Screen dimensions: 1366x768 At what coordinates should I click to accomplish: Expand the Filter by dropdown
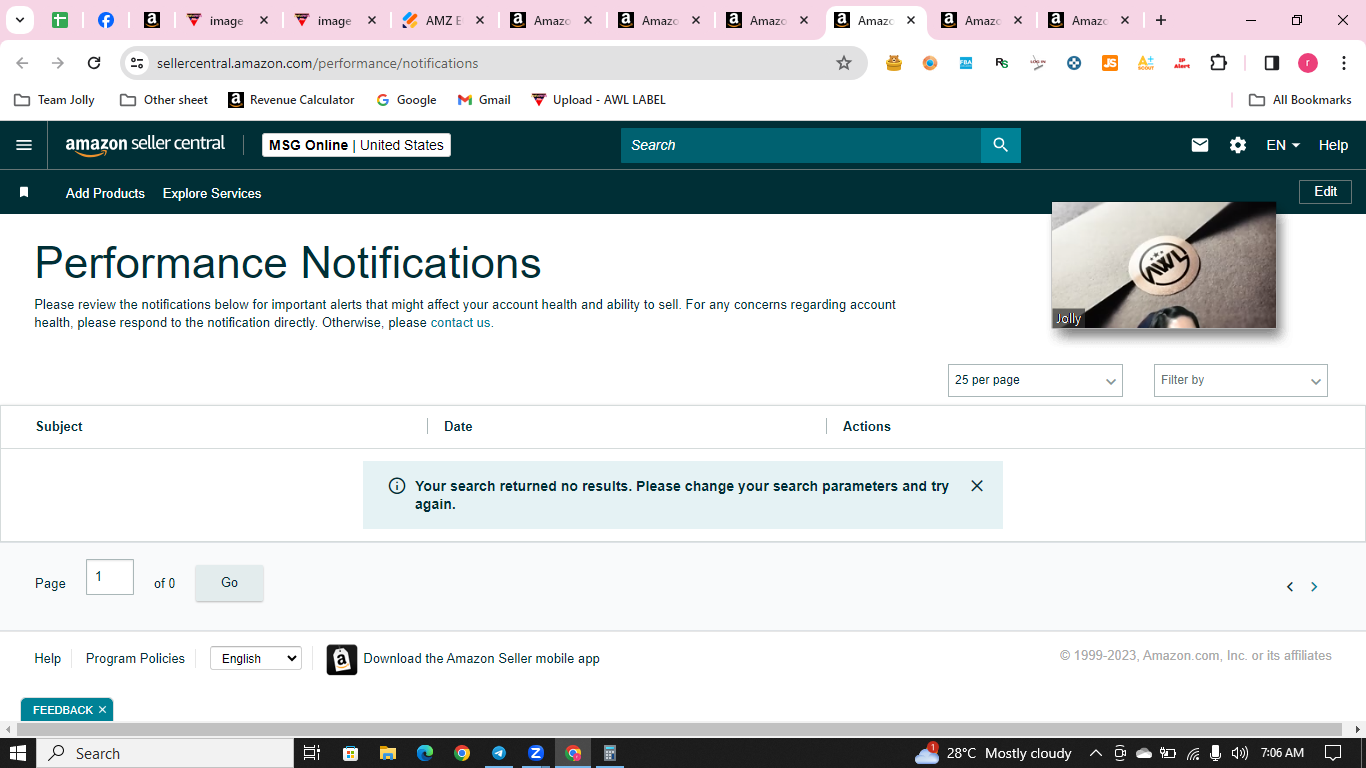pos(1241,380)
